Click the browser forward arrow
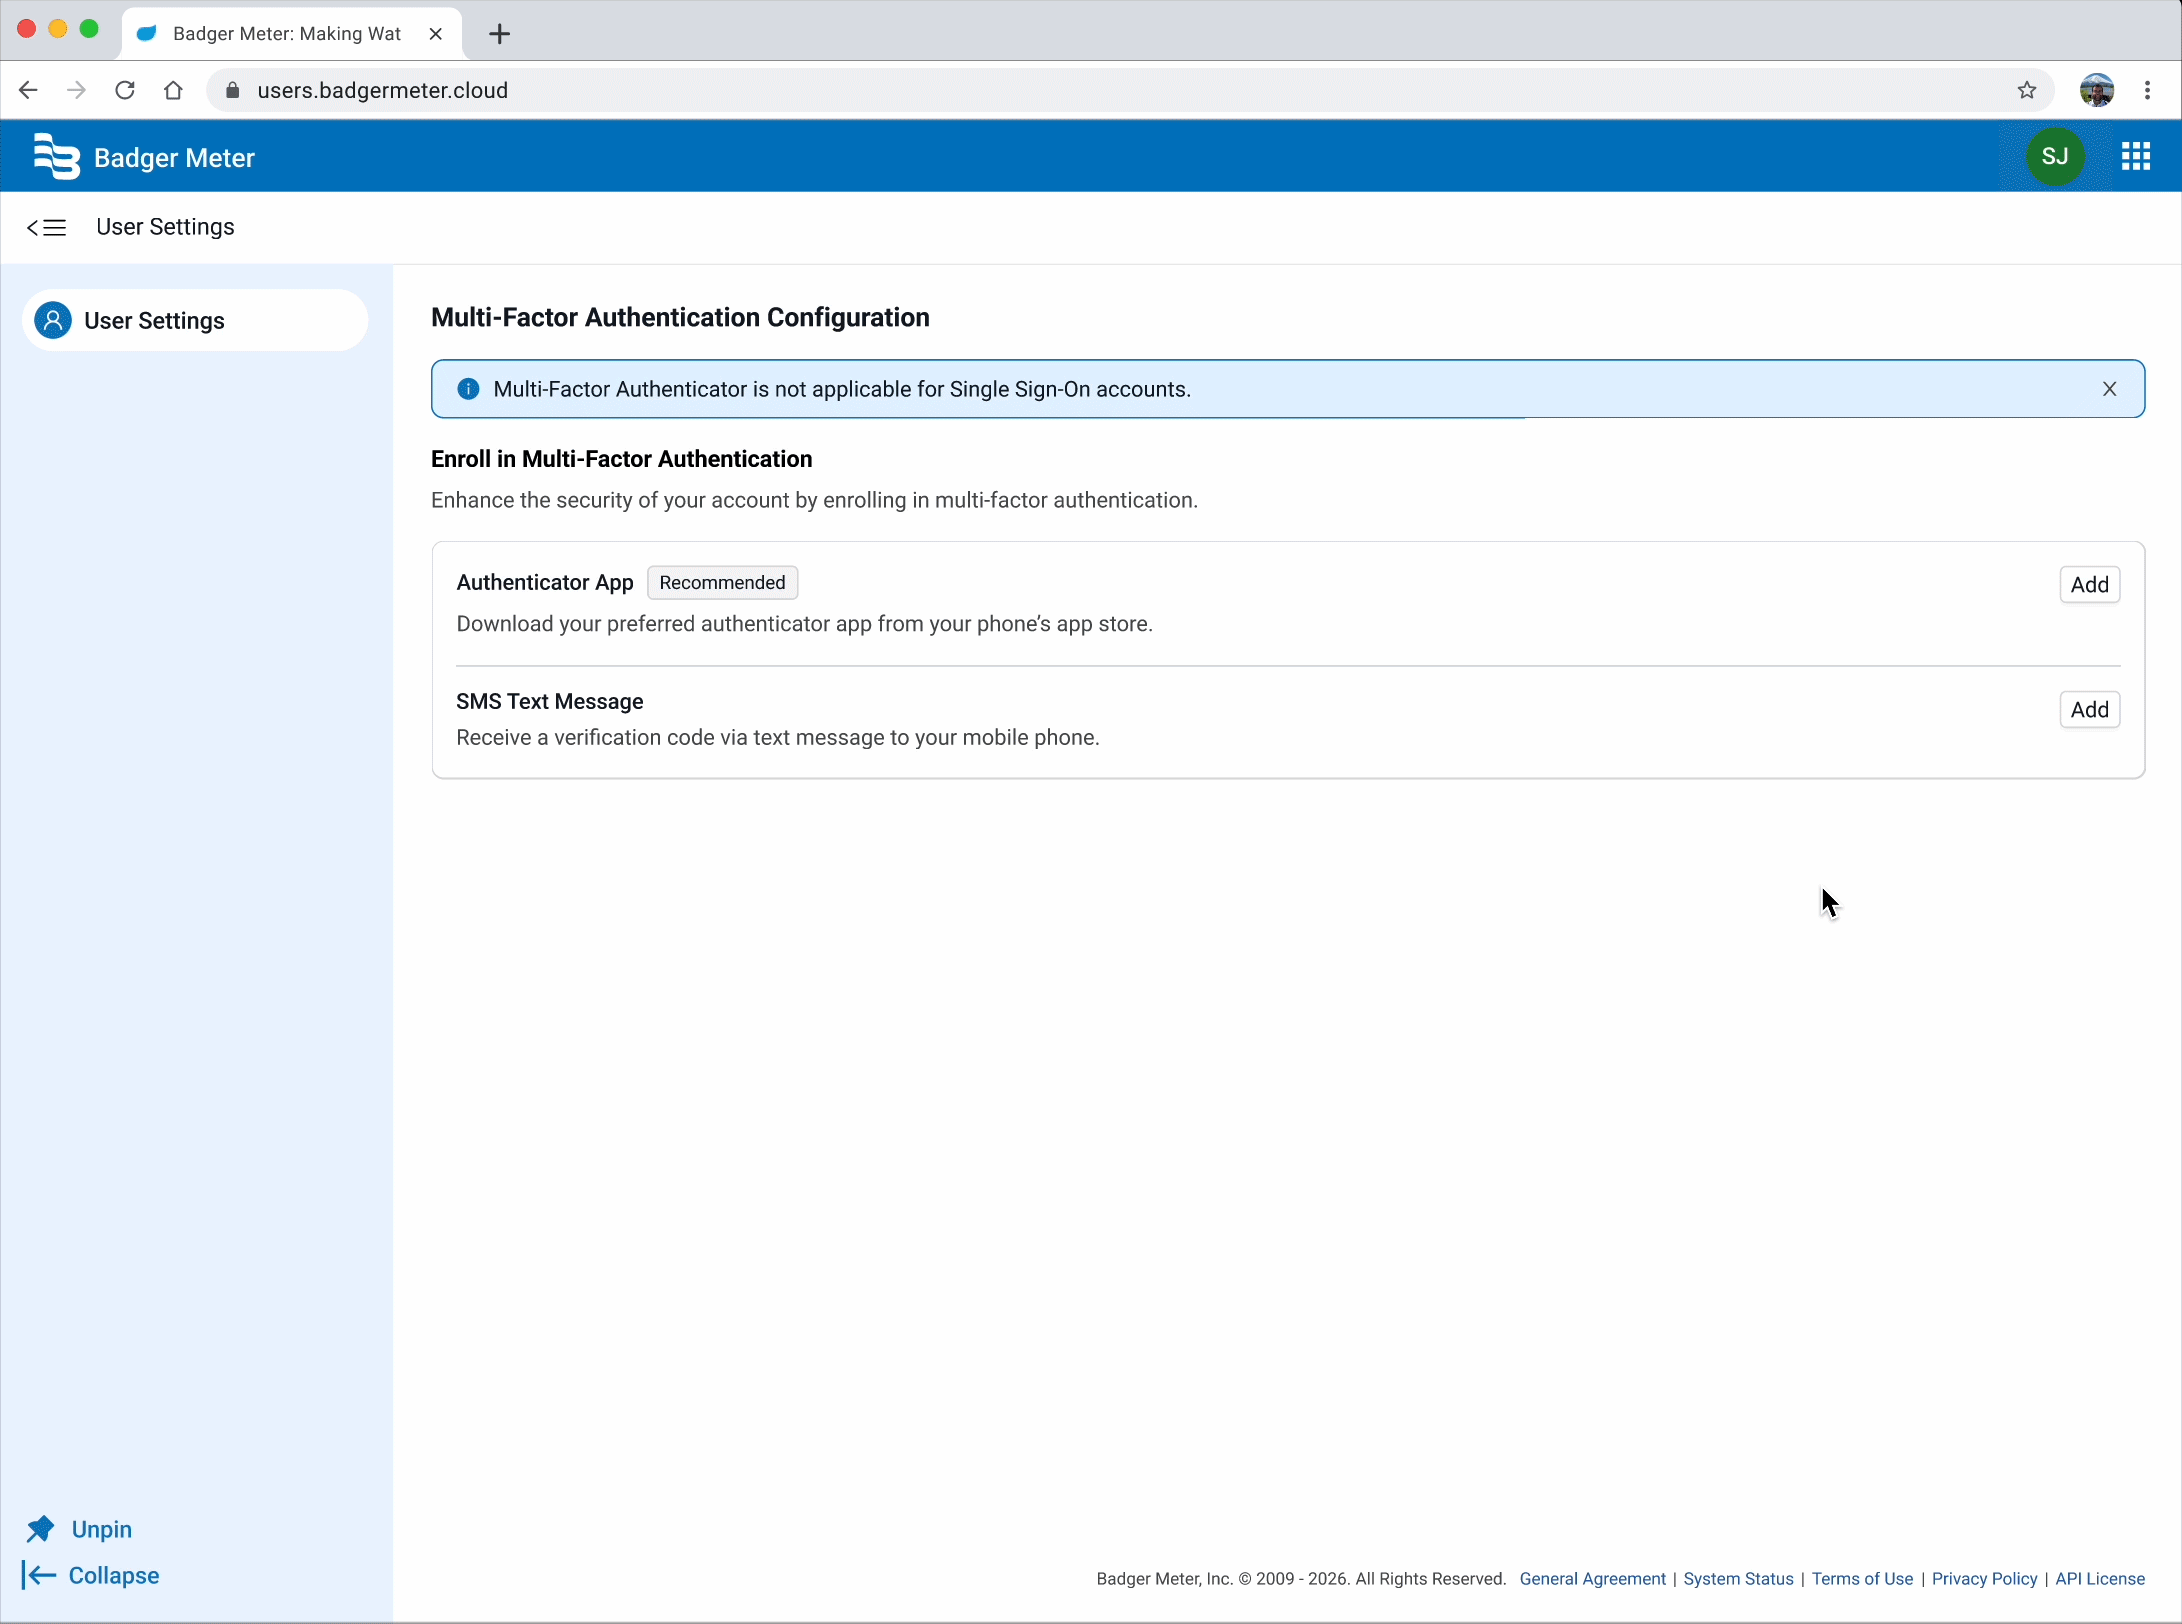The height and width of the screenshot is (1624, 2182). [x=76, y=90]
